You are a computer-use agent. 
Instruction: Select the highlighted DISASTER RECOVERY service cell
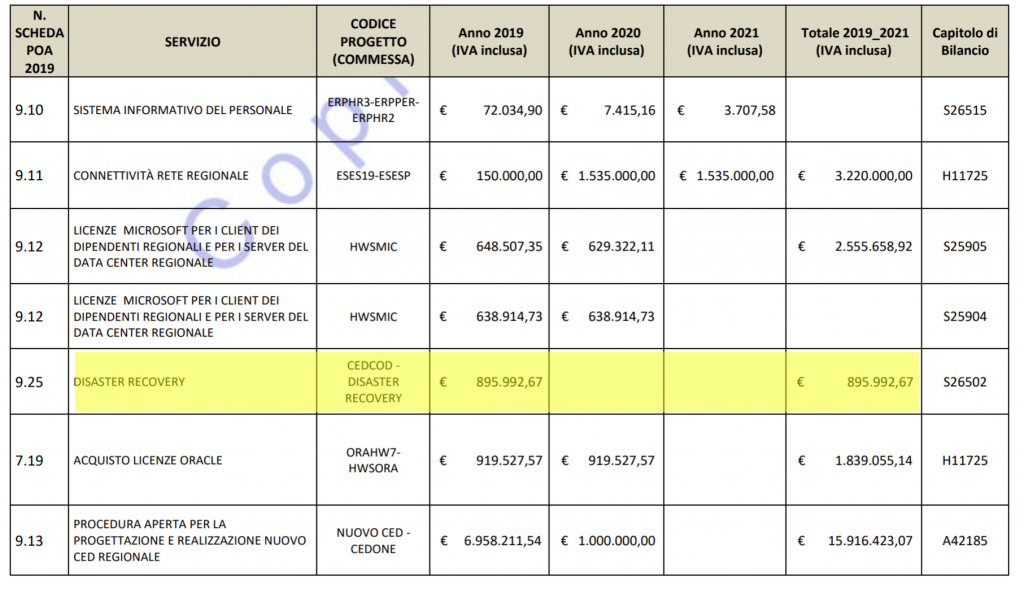130,382
